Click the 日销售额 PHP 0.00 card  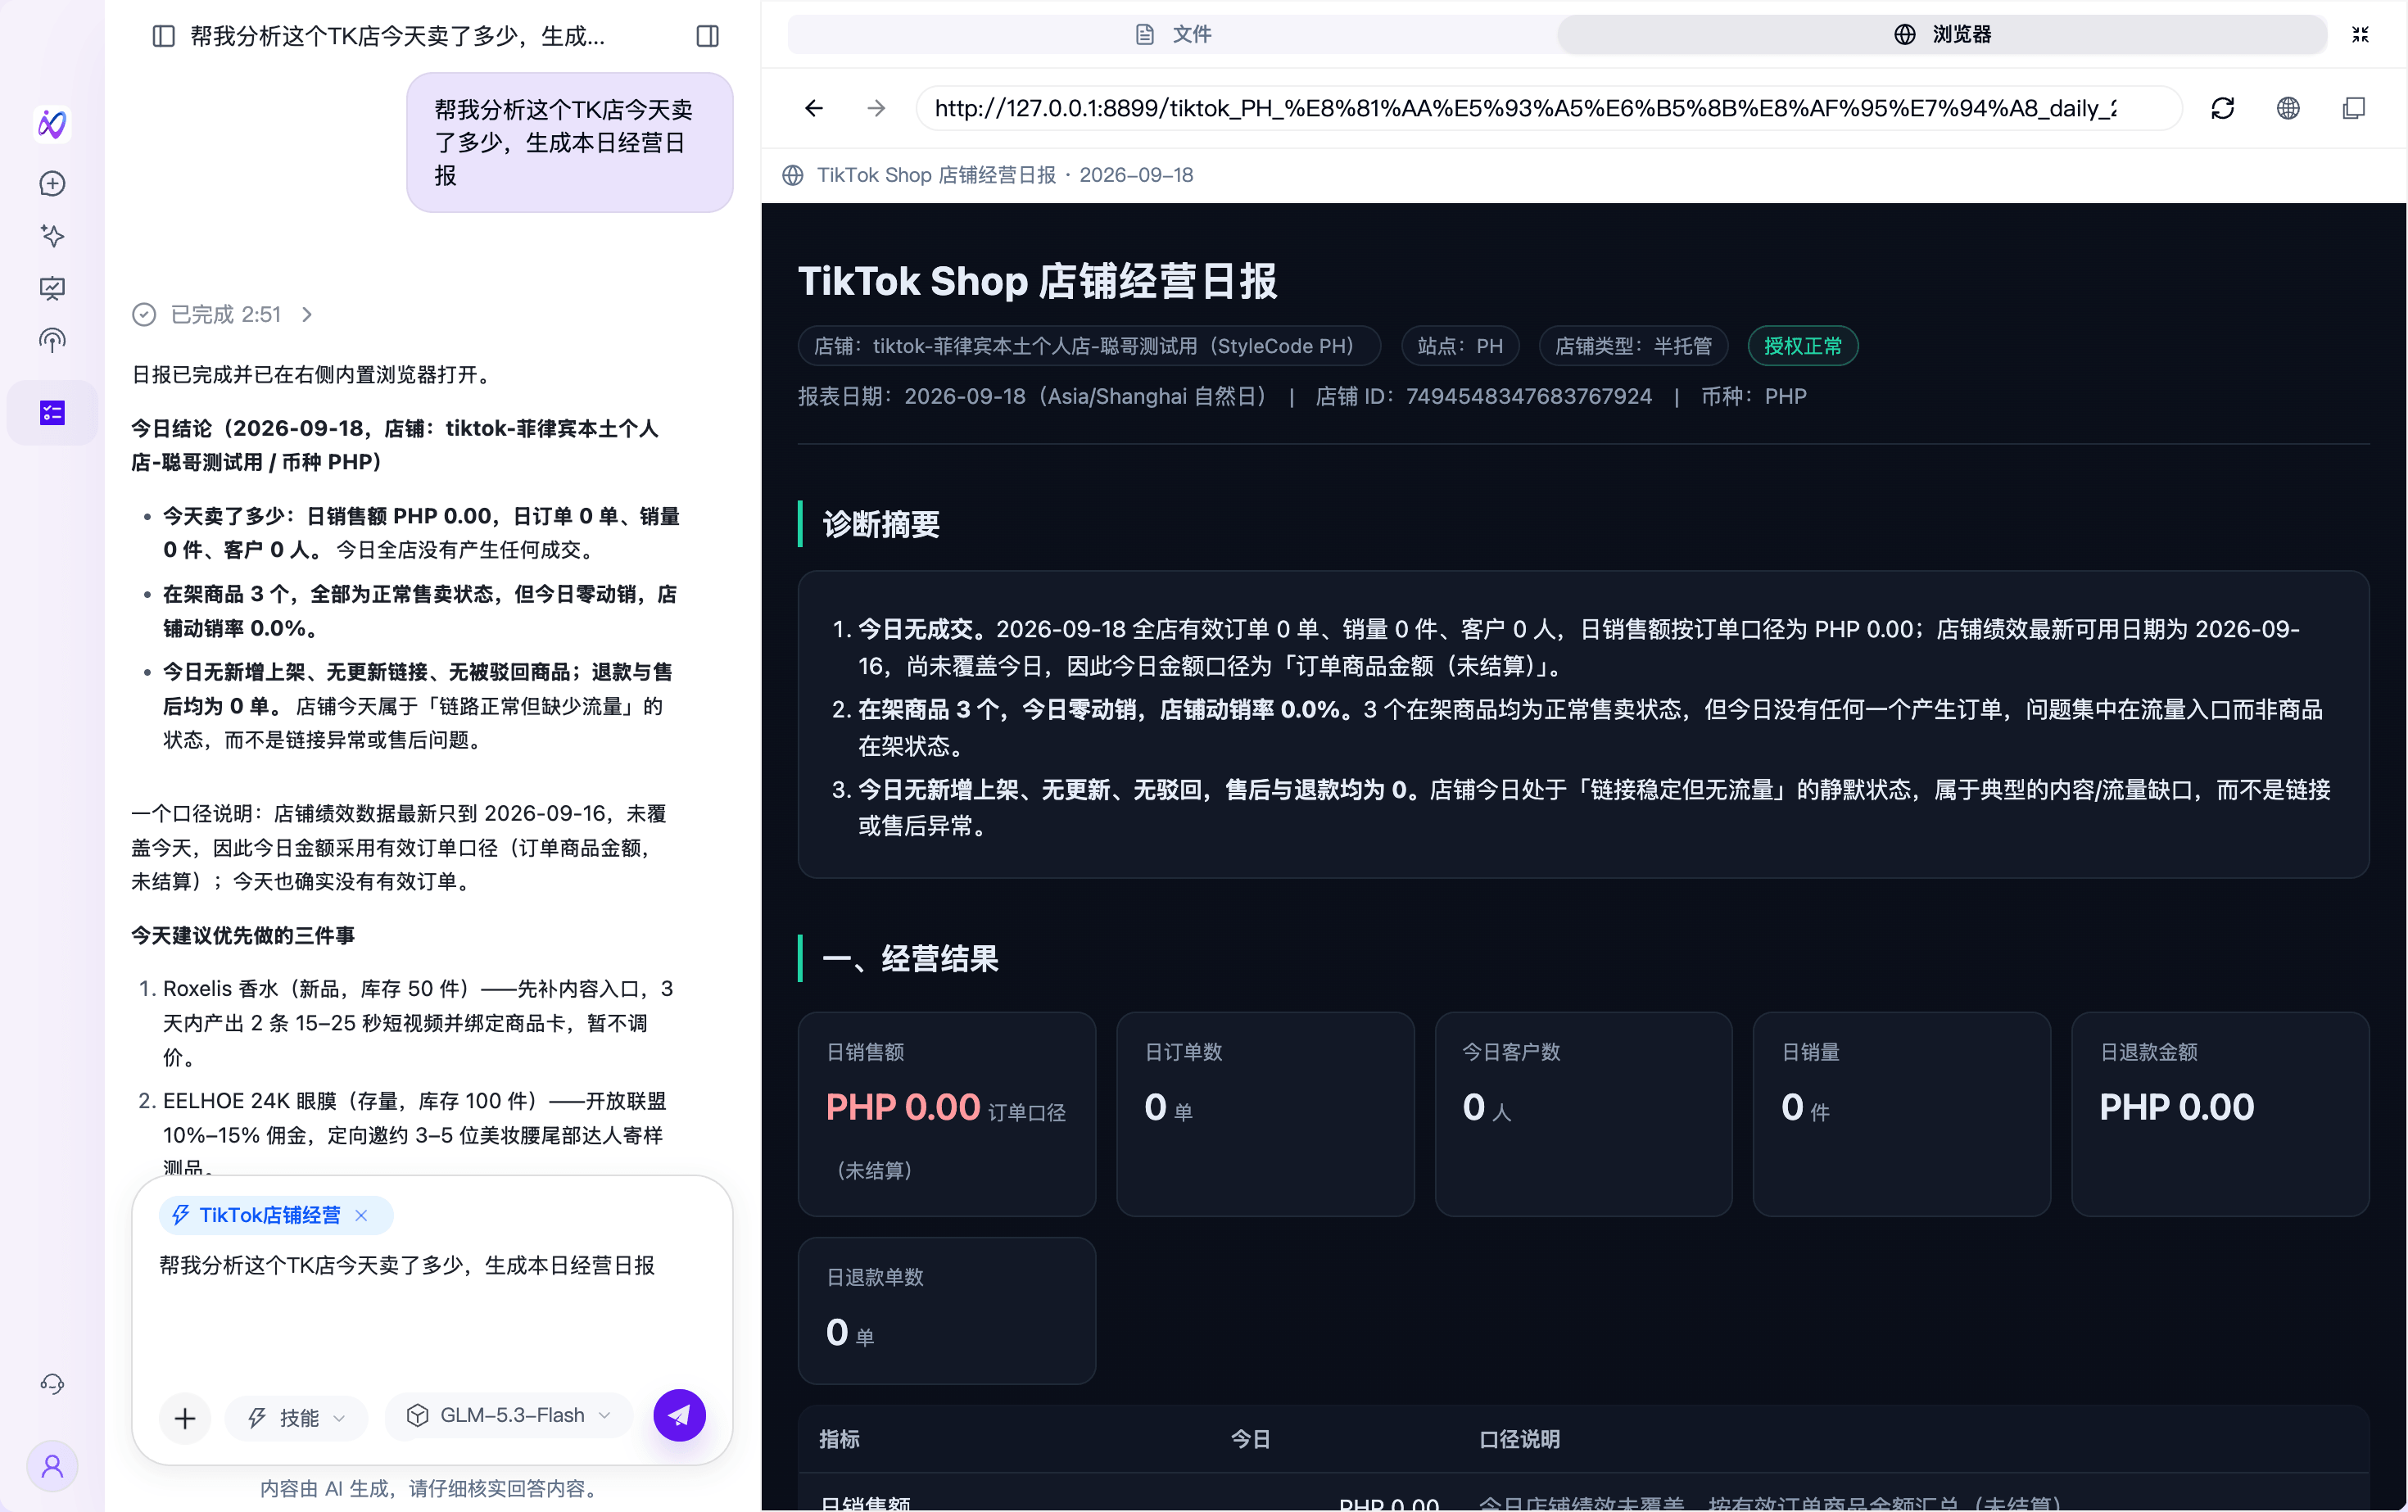(x=947, y=1114)
